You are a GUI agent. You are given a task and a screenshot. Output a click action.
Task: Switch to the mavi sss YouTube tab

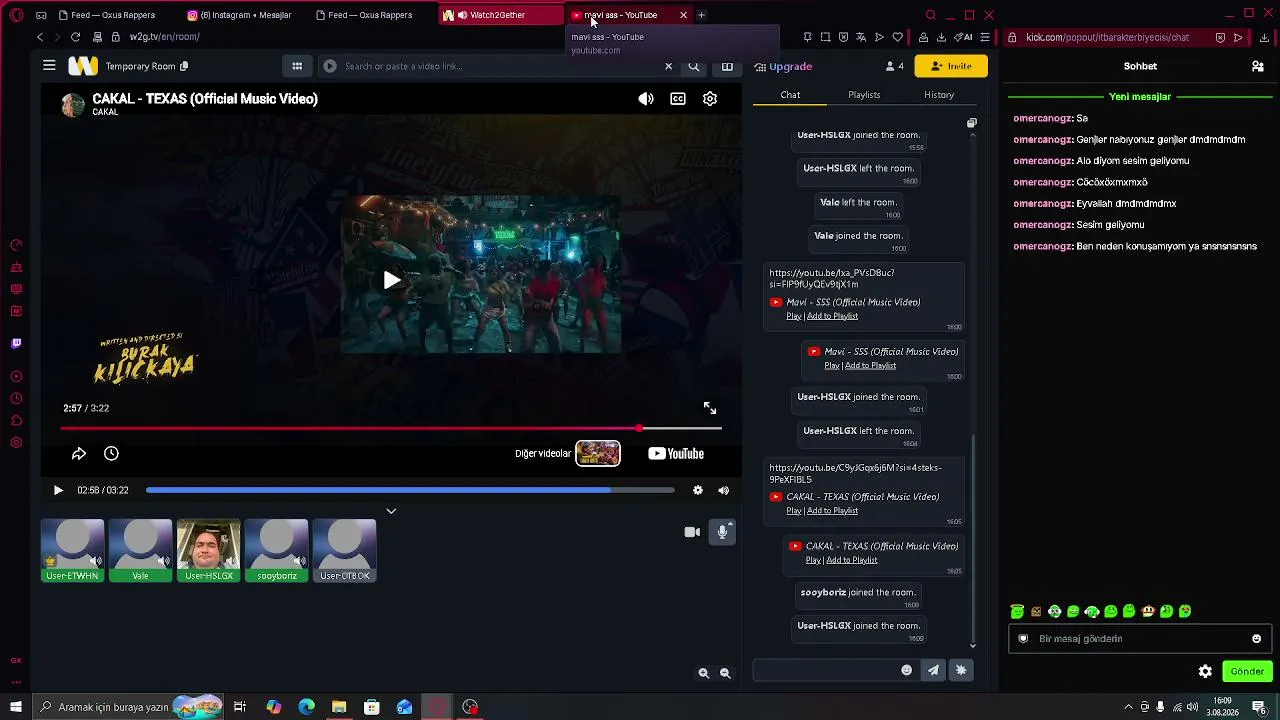tap(620, 15)
